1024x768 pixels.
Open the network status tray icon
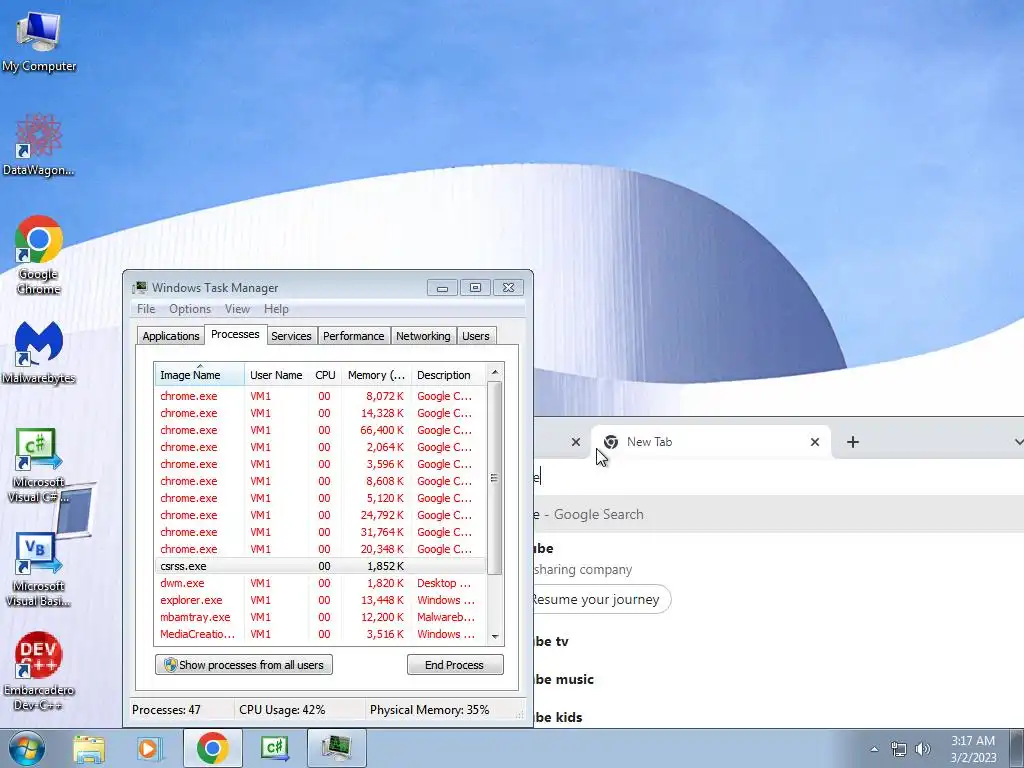(899, 749)
